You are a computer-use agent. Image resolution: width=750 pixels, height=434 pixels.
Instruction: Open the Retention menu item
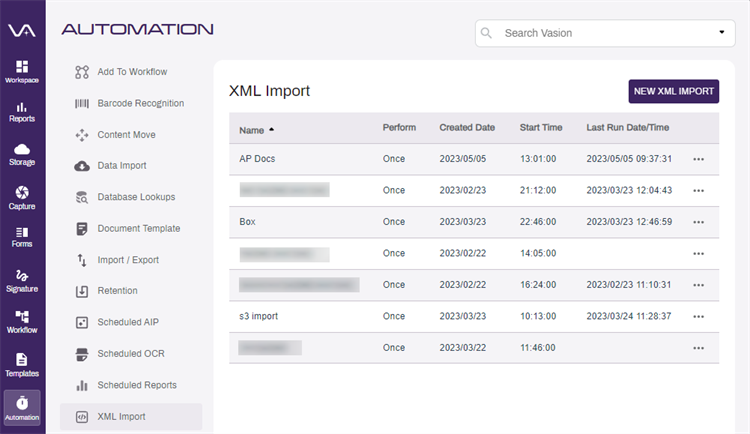click(117, 291)
